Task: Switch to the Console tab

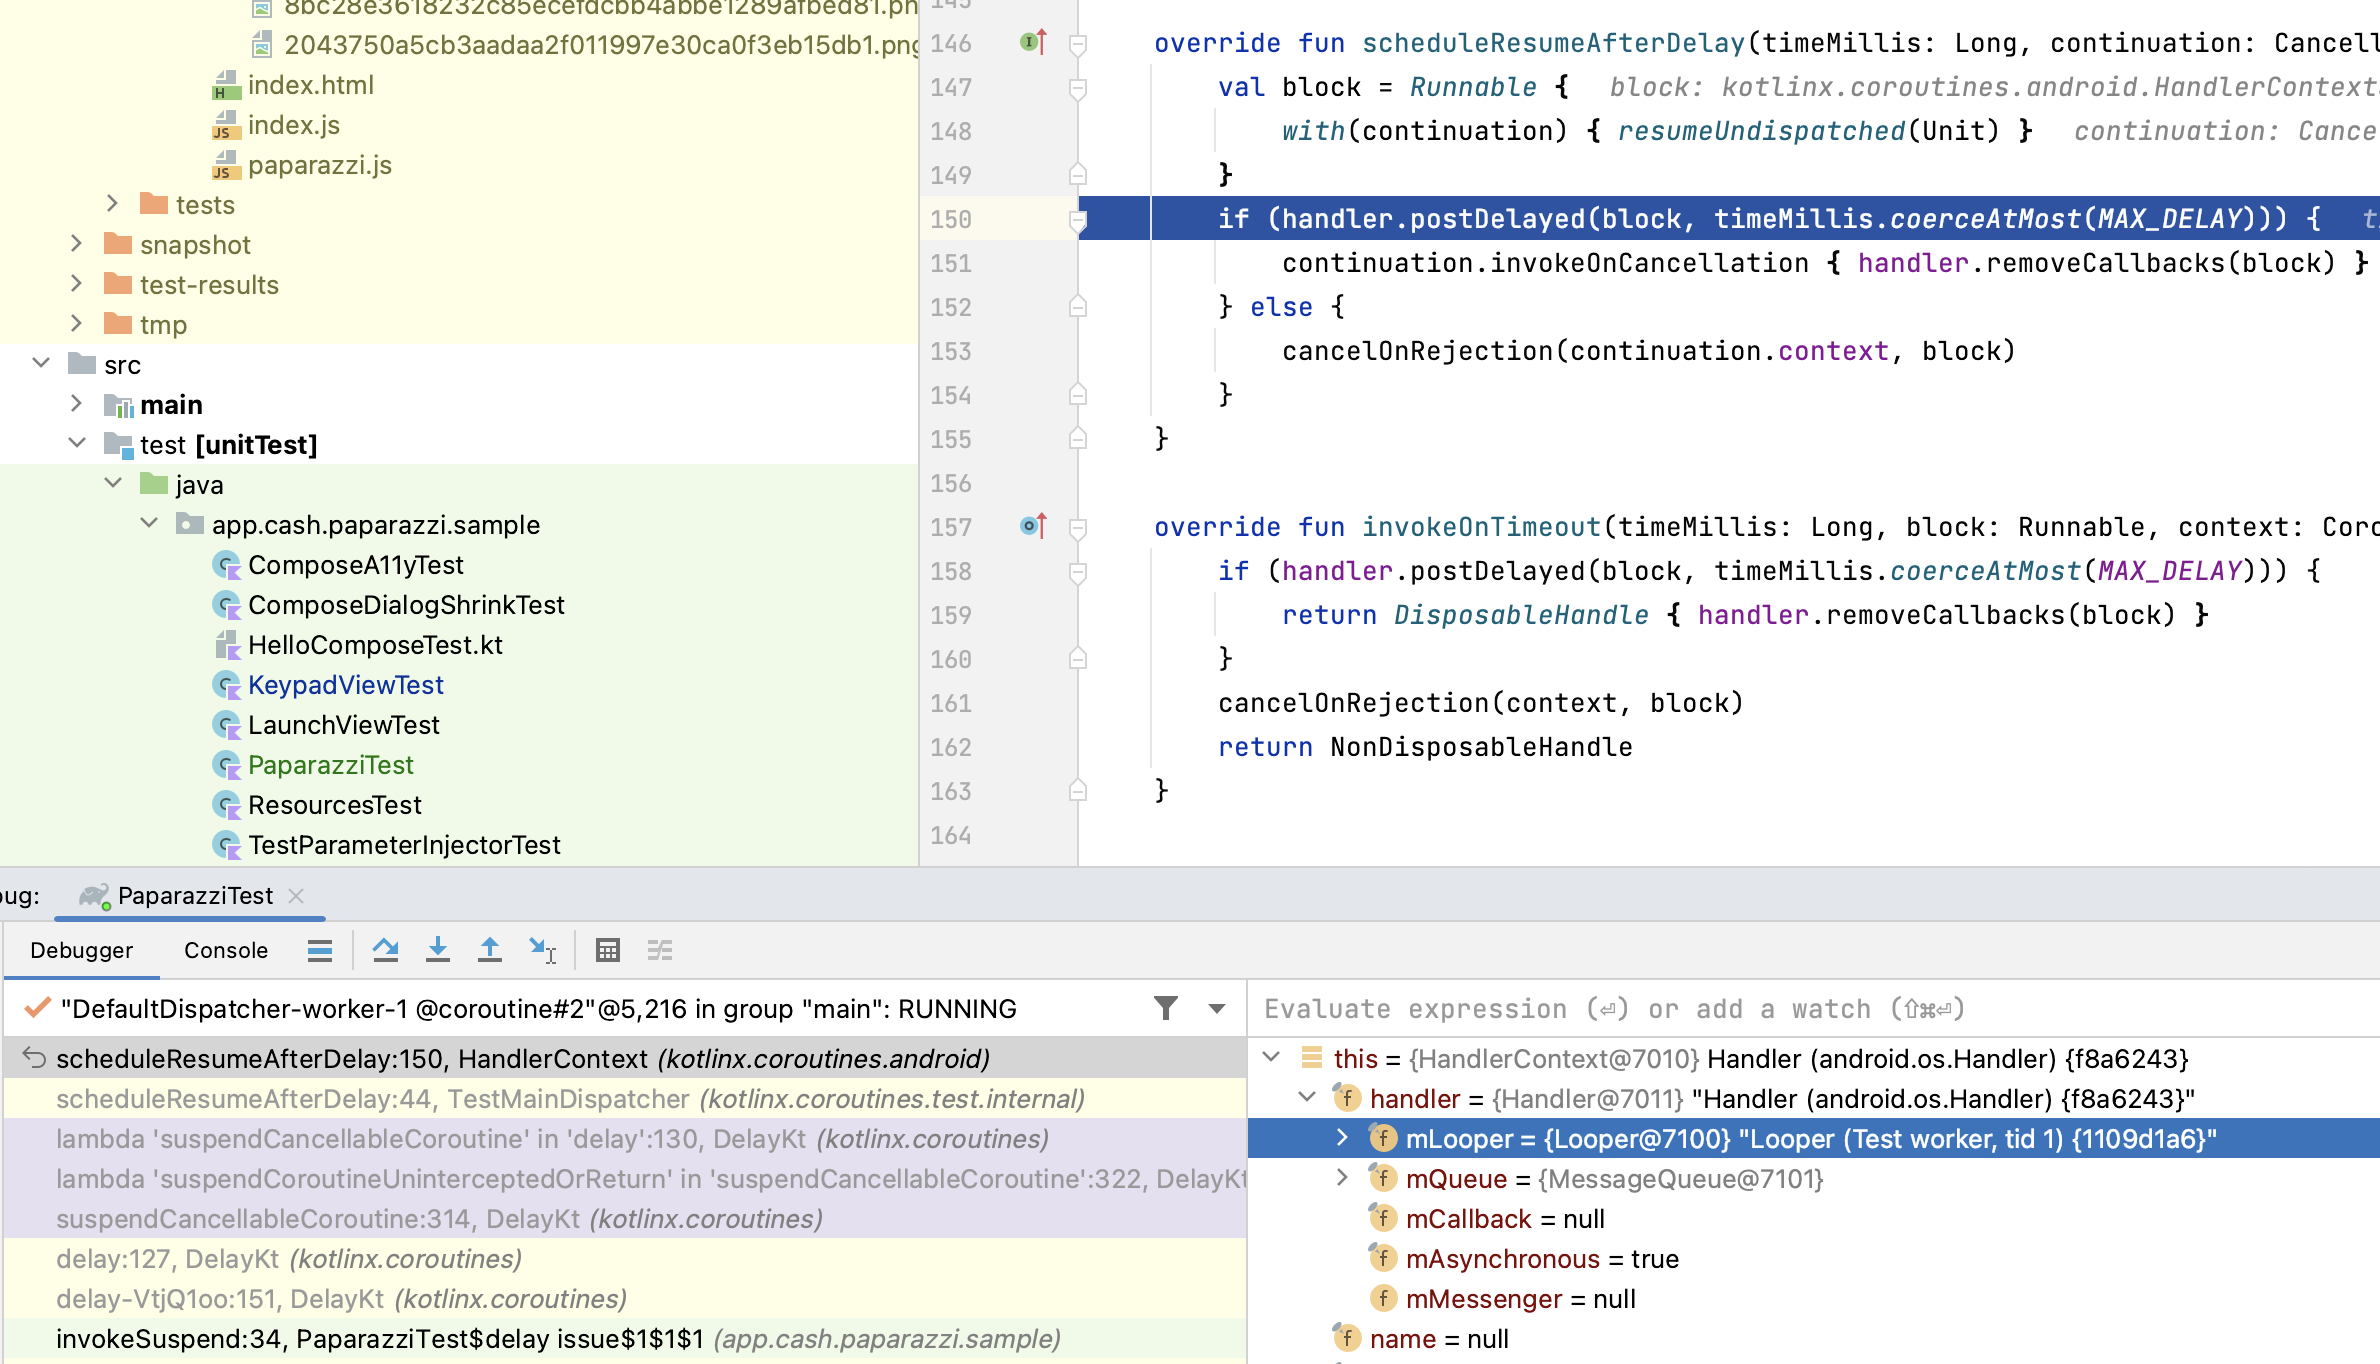Action: [x=225, y=950]
